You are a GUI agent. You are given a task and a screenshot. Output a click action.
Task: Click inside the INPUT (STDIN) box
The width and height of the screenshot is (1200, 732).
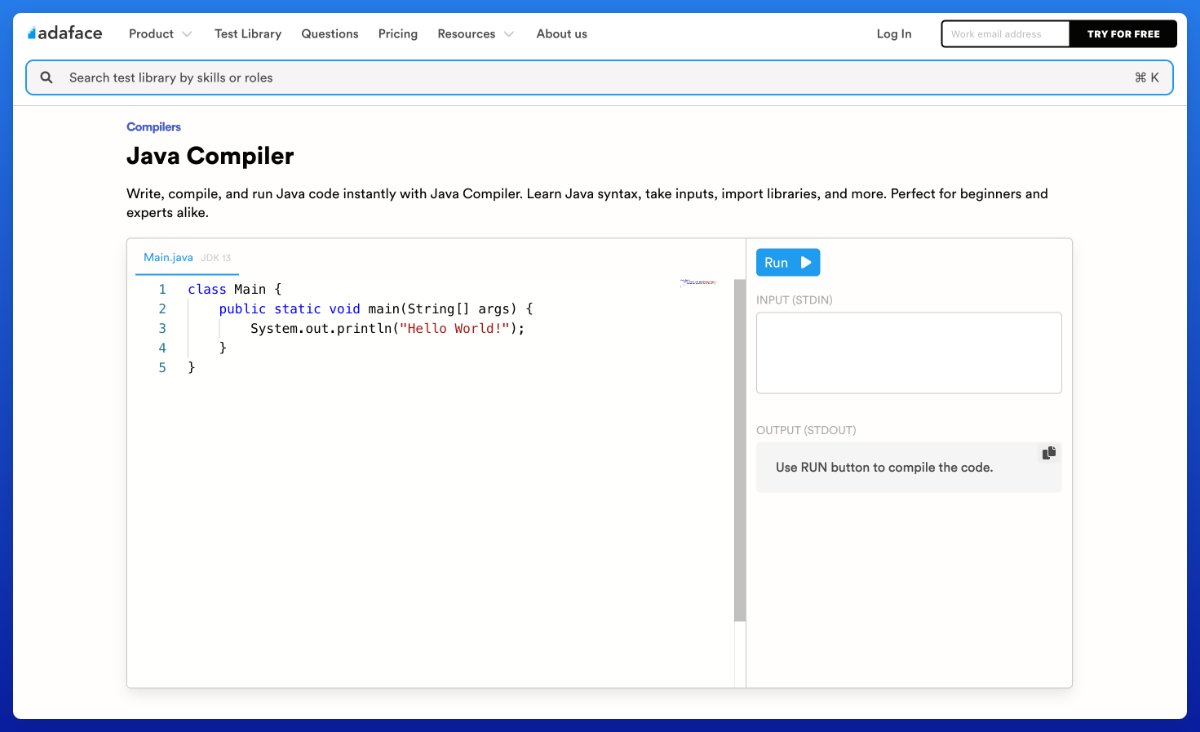coord(909,353)
